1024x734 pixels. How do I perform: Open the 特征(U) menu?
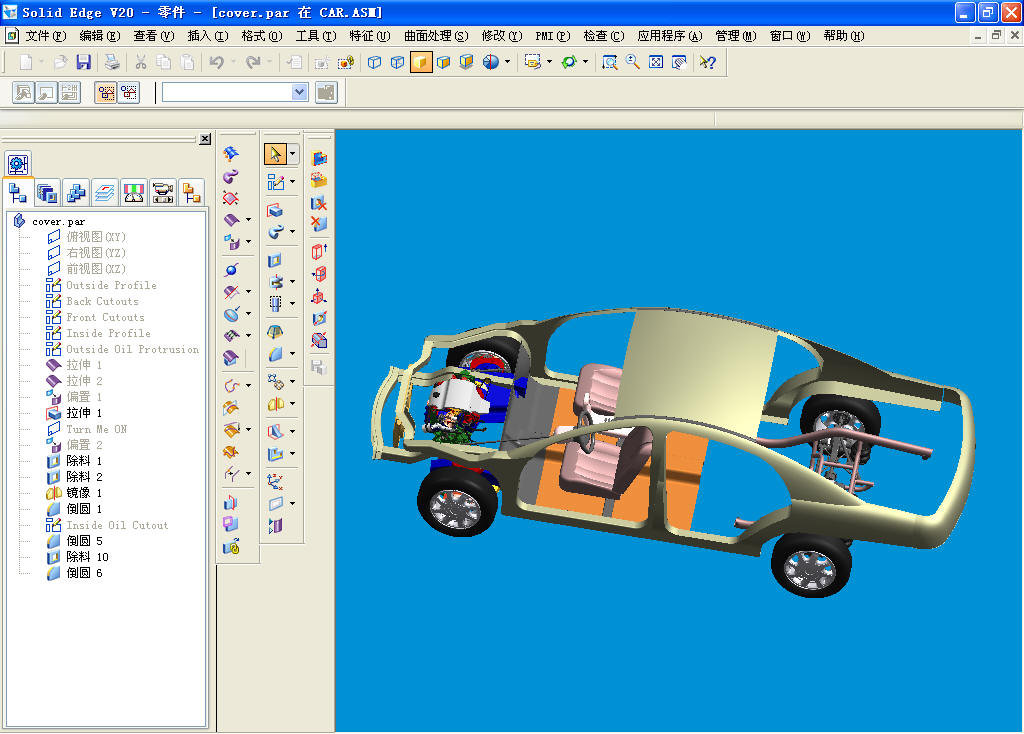(369, 36)
